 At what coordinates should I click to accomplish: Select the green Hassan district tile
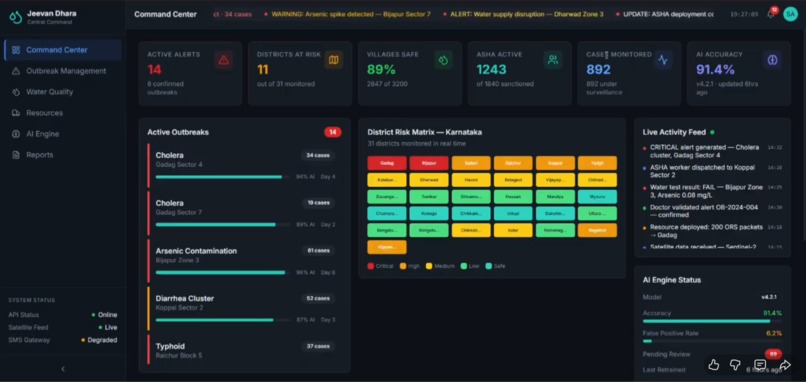click(x=513, y=197)
